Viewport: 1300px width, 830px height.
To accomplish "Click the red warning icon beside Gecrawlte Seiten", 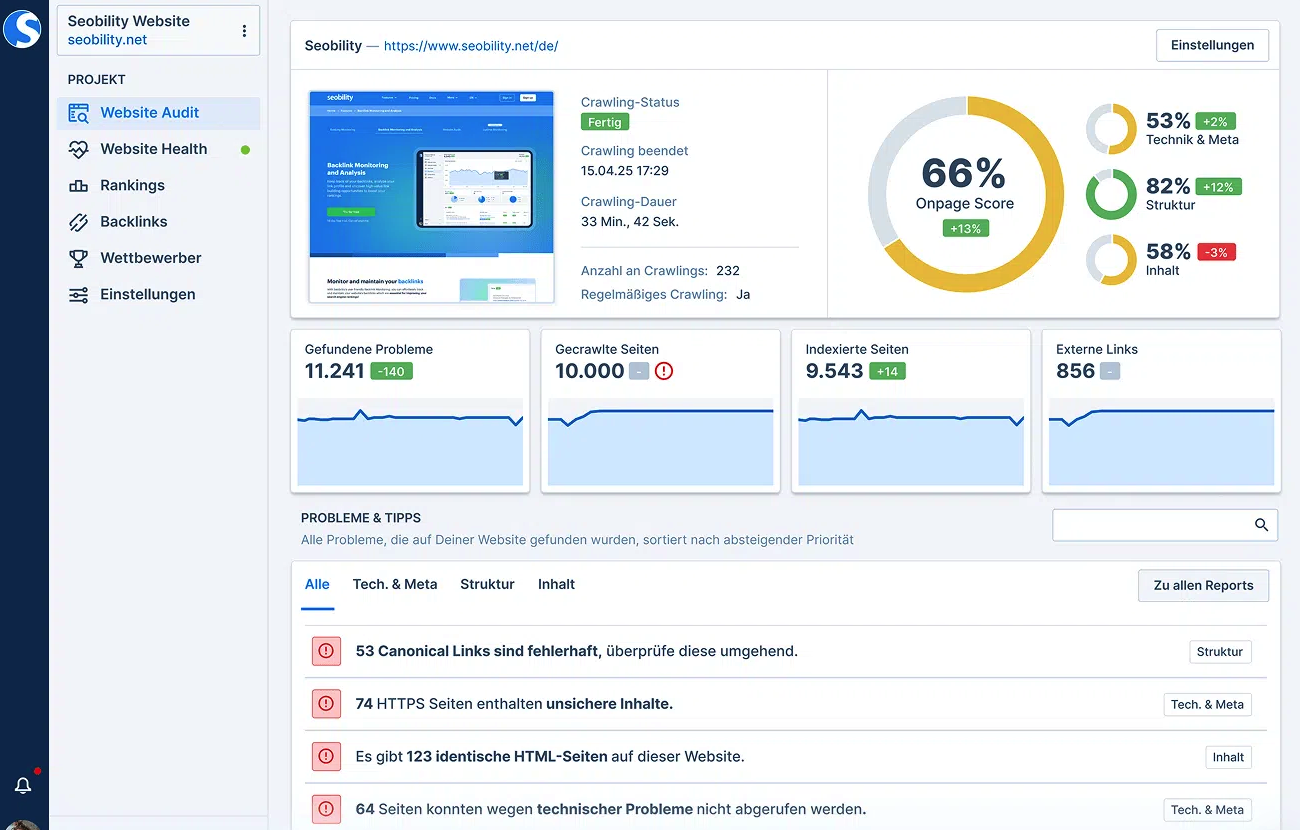I will [x=664, y=371].
